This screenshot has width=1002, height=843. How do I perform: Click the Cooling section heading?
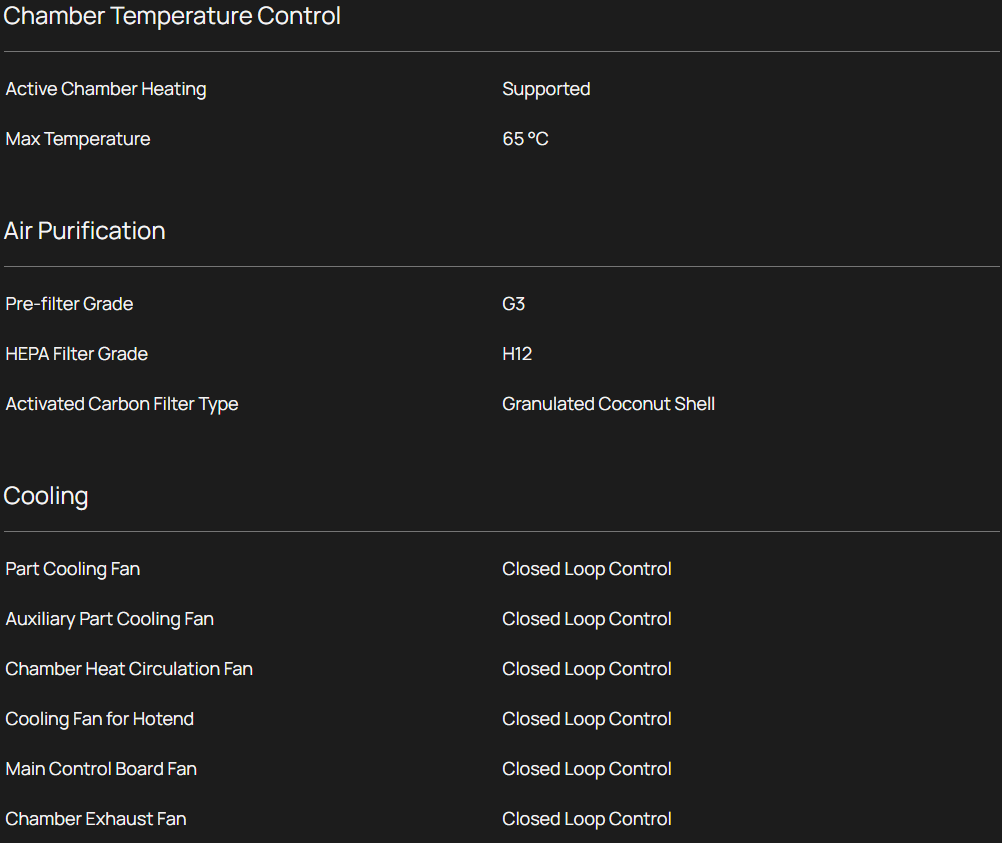click(46, 496)
